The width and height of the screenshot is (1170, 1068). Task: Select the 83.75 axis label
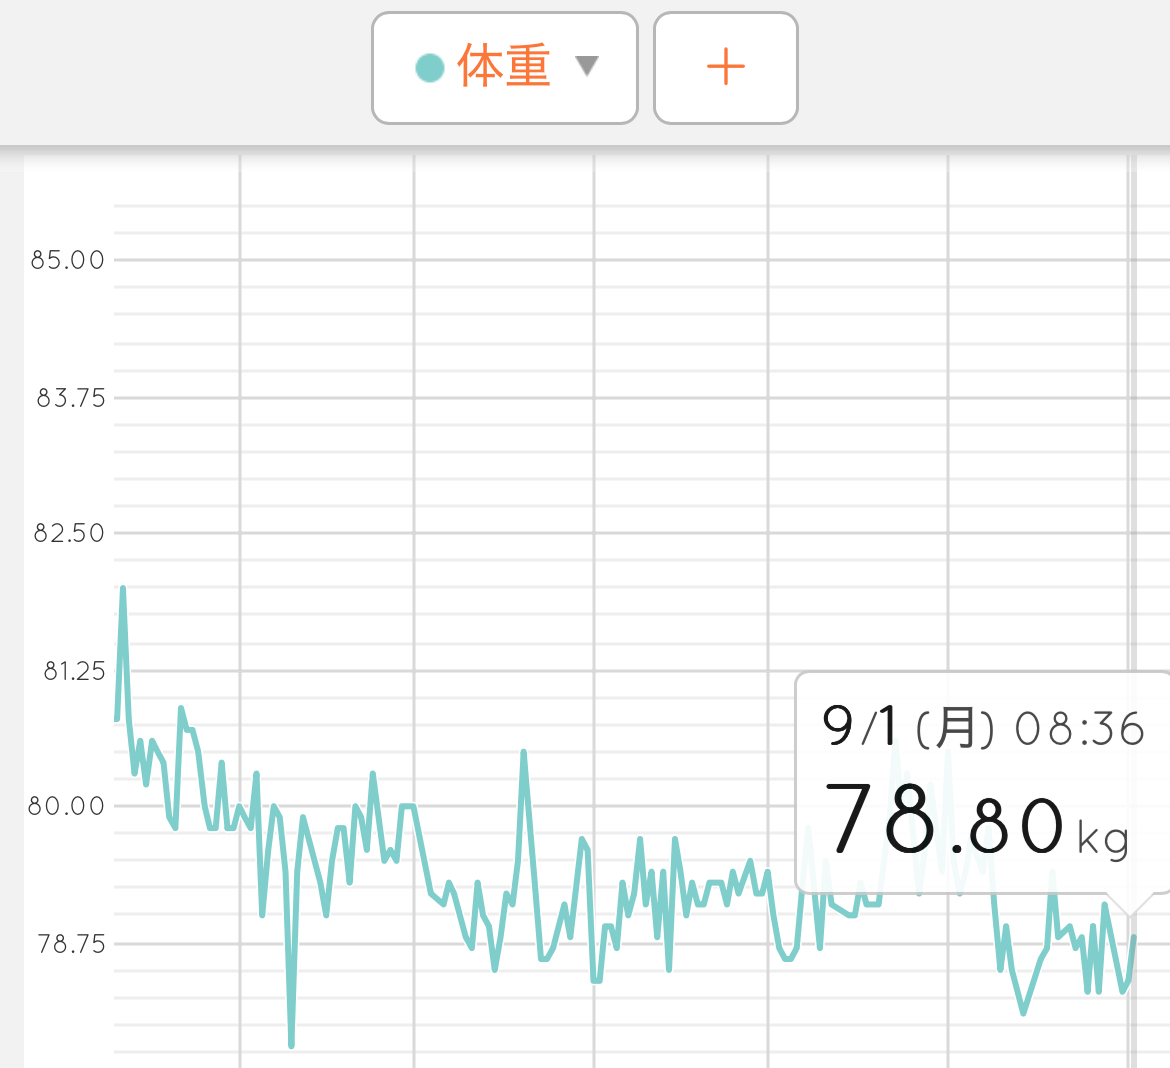point(71,399)
